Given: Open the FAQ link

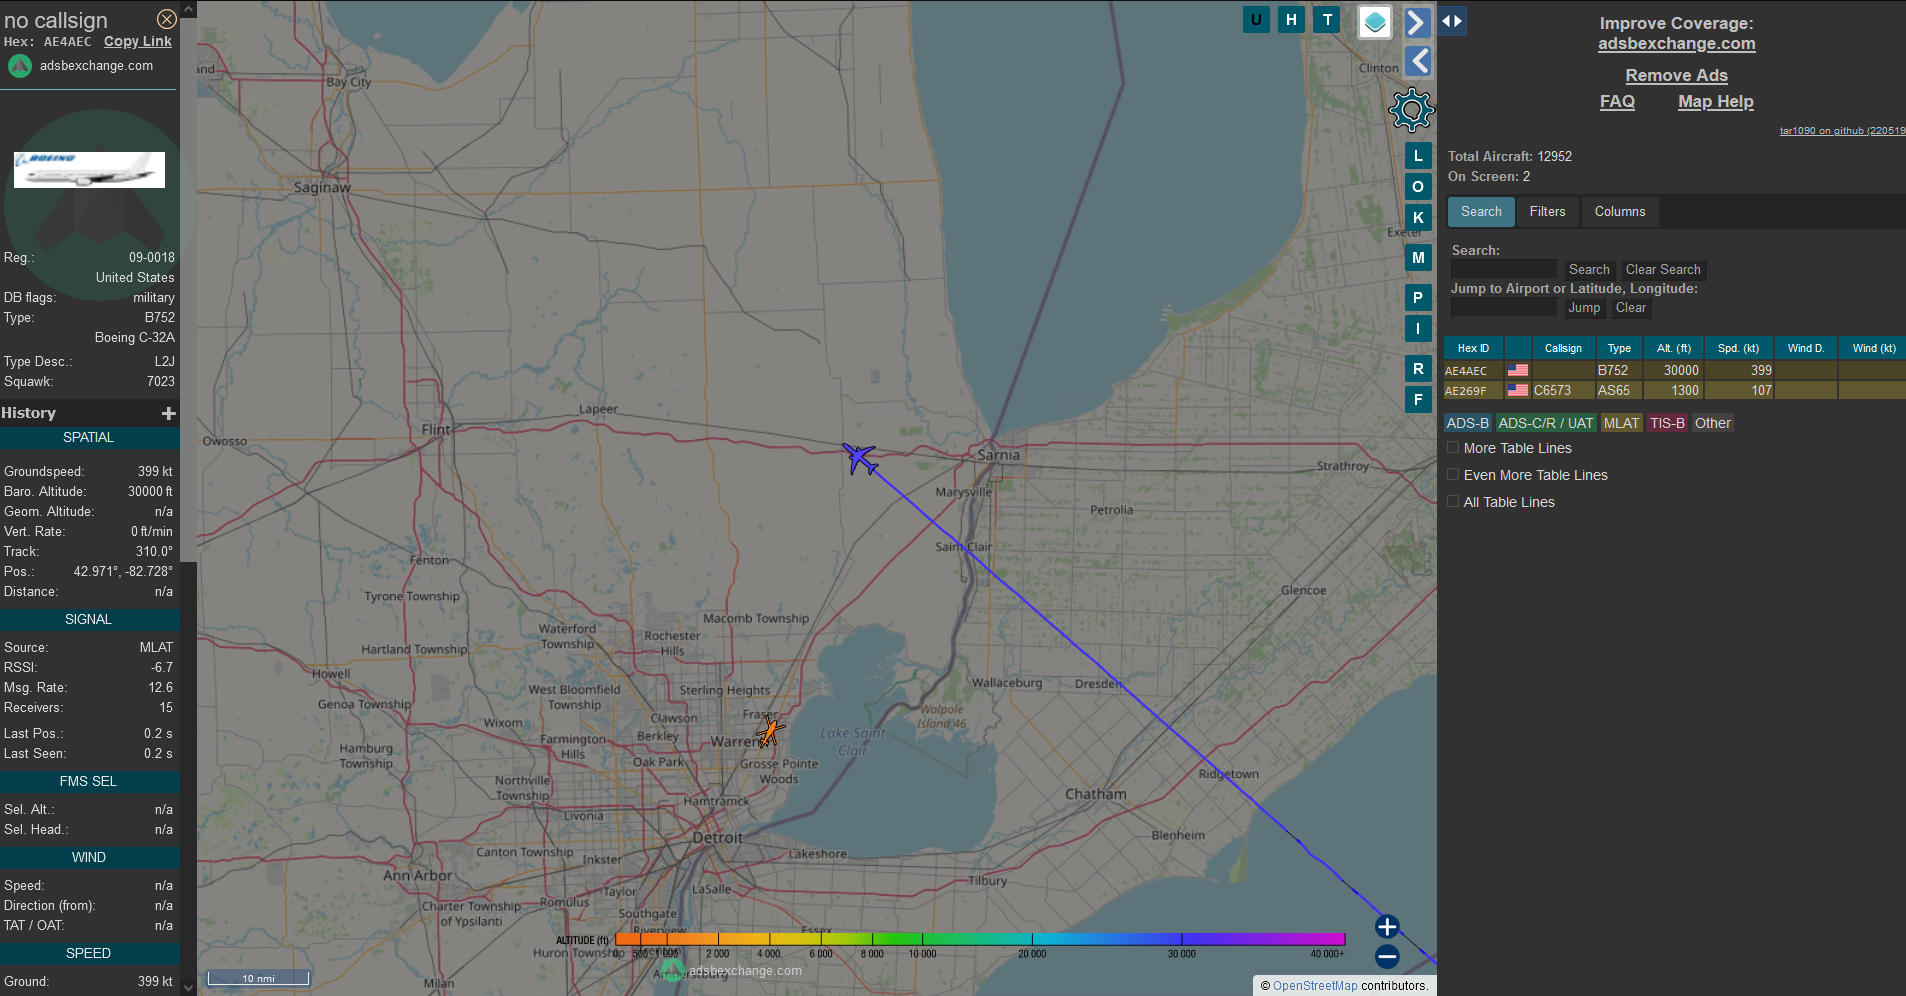Looking at the screenshot, I should 1617,102.
